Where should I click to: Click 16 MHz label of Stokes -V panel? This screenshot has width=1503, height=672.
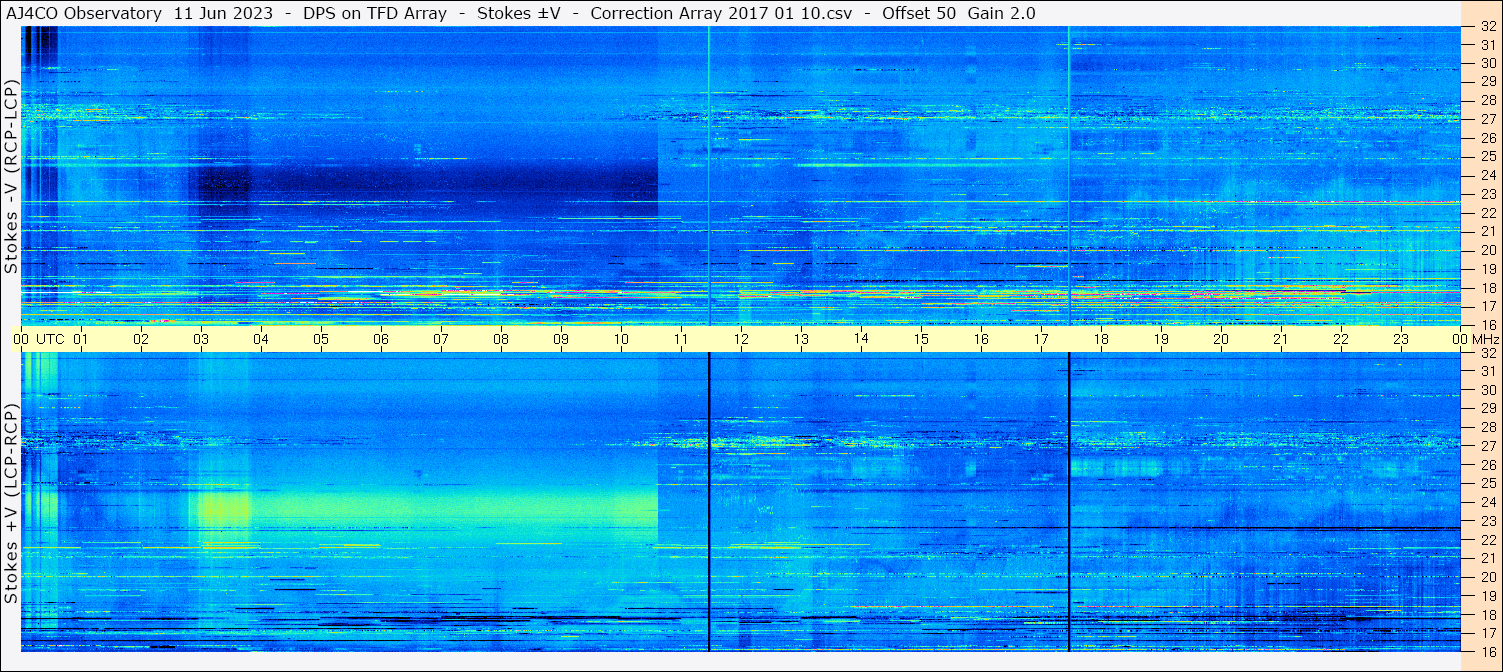tap(1488, 324)
